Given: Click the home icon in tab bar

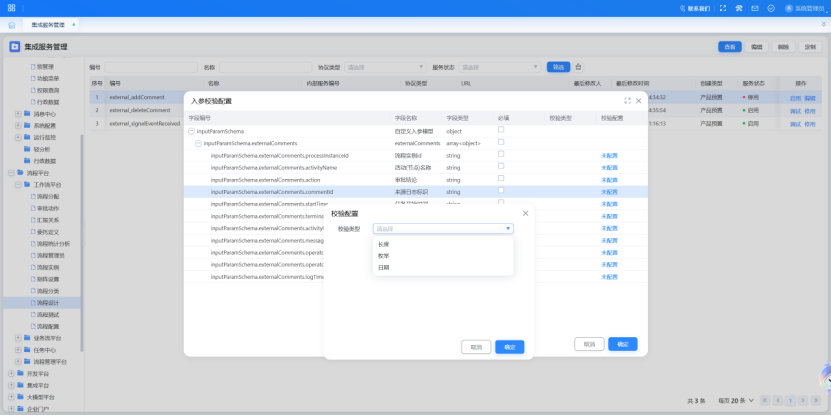Looking at the screenshot, I should pyautogui.click(x=12, y=23).
